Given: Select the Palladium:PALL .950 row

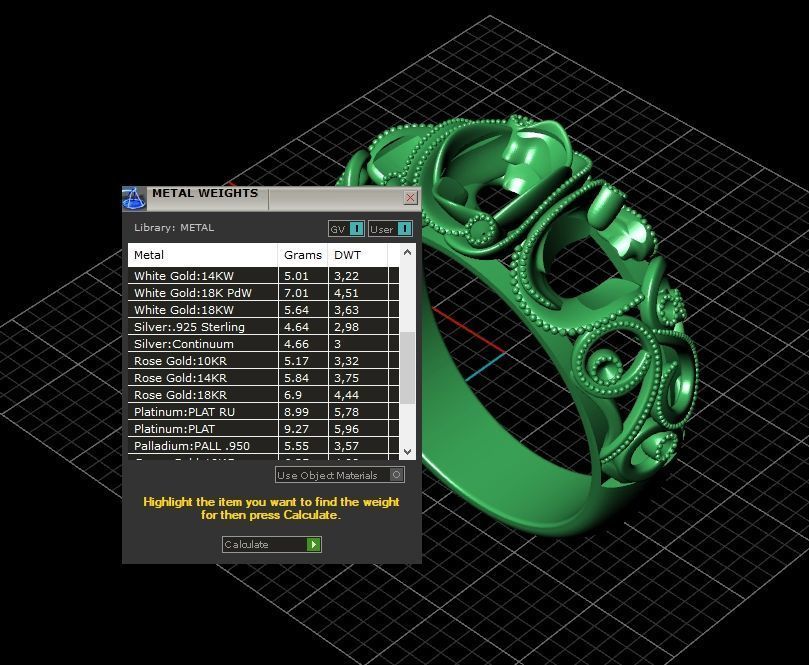Looking at the screenshot, I should (264, 446).
